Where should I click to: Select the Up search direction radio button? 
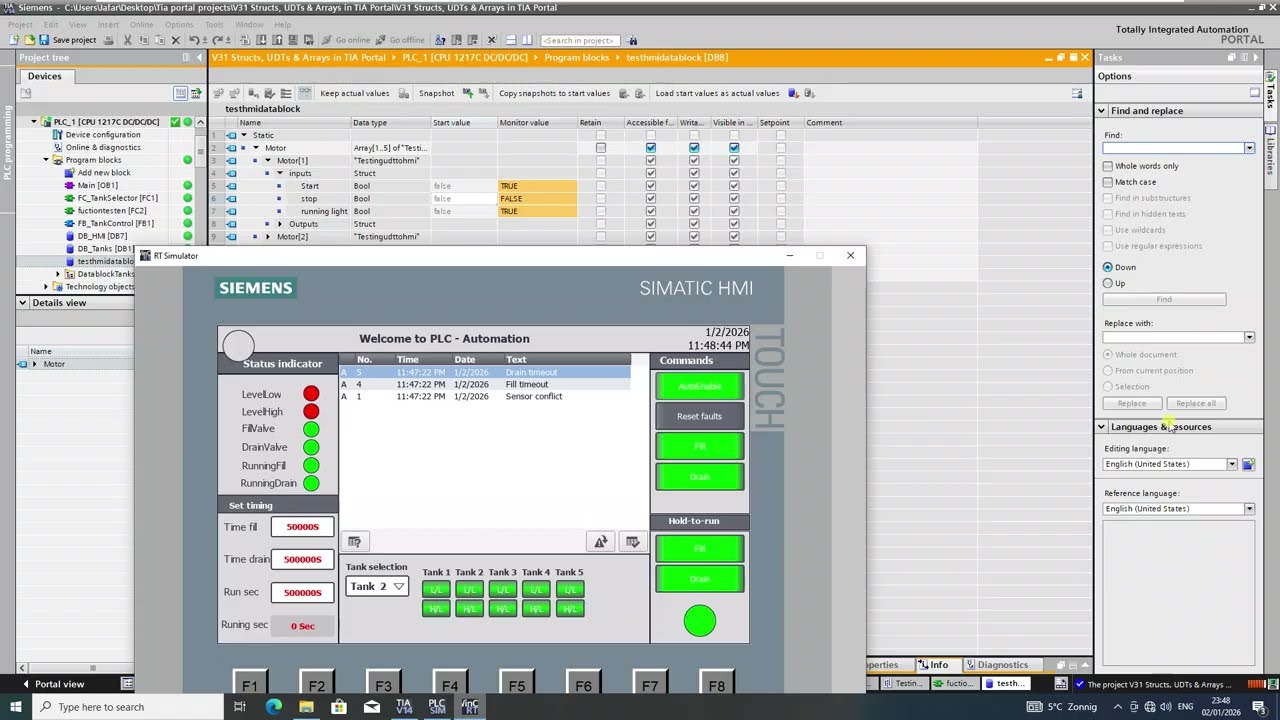1108,283
